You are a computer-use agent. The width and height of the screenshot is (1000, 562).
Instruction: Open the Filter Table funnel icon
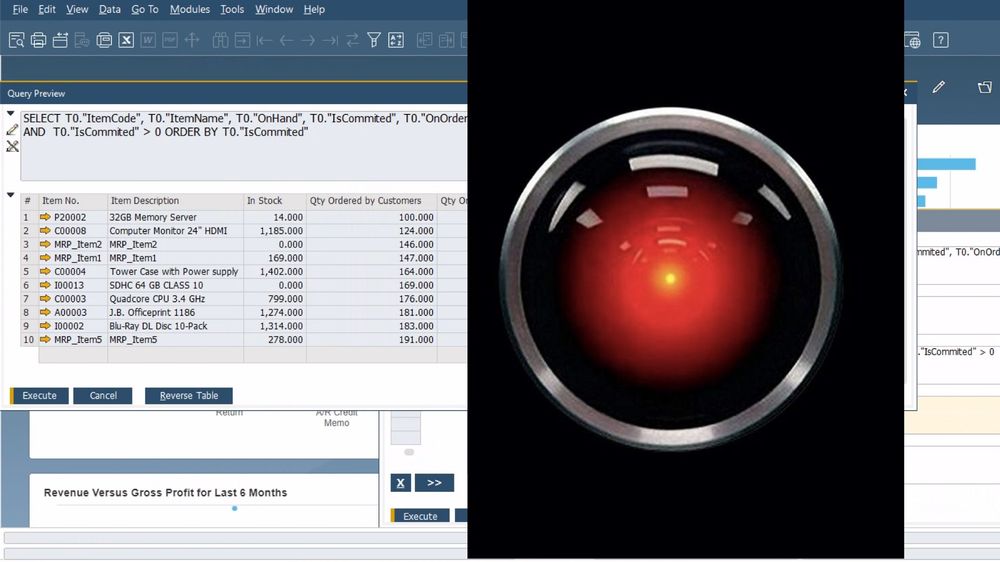[374, 40]
